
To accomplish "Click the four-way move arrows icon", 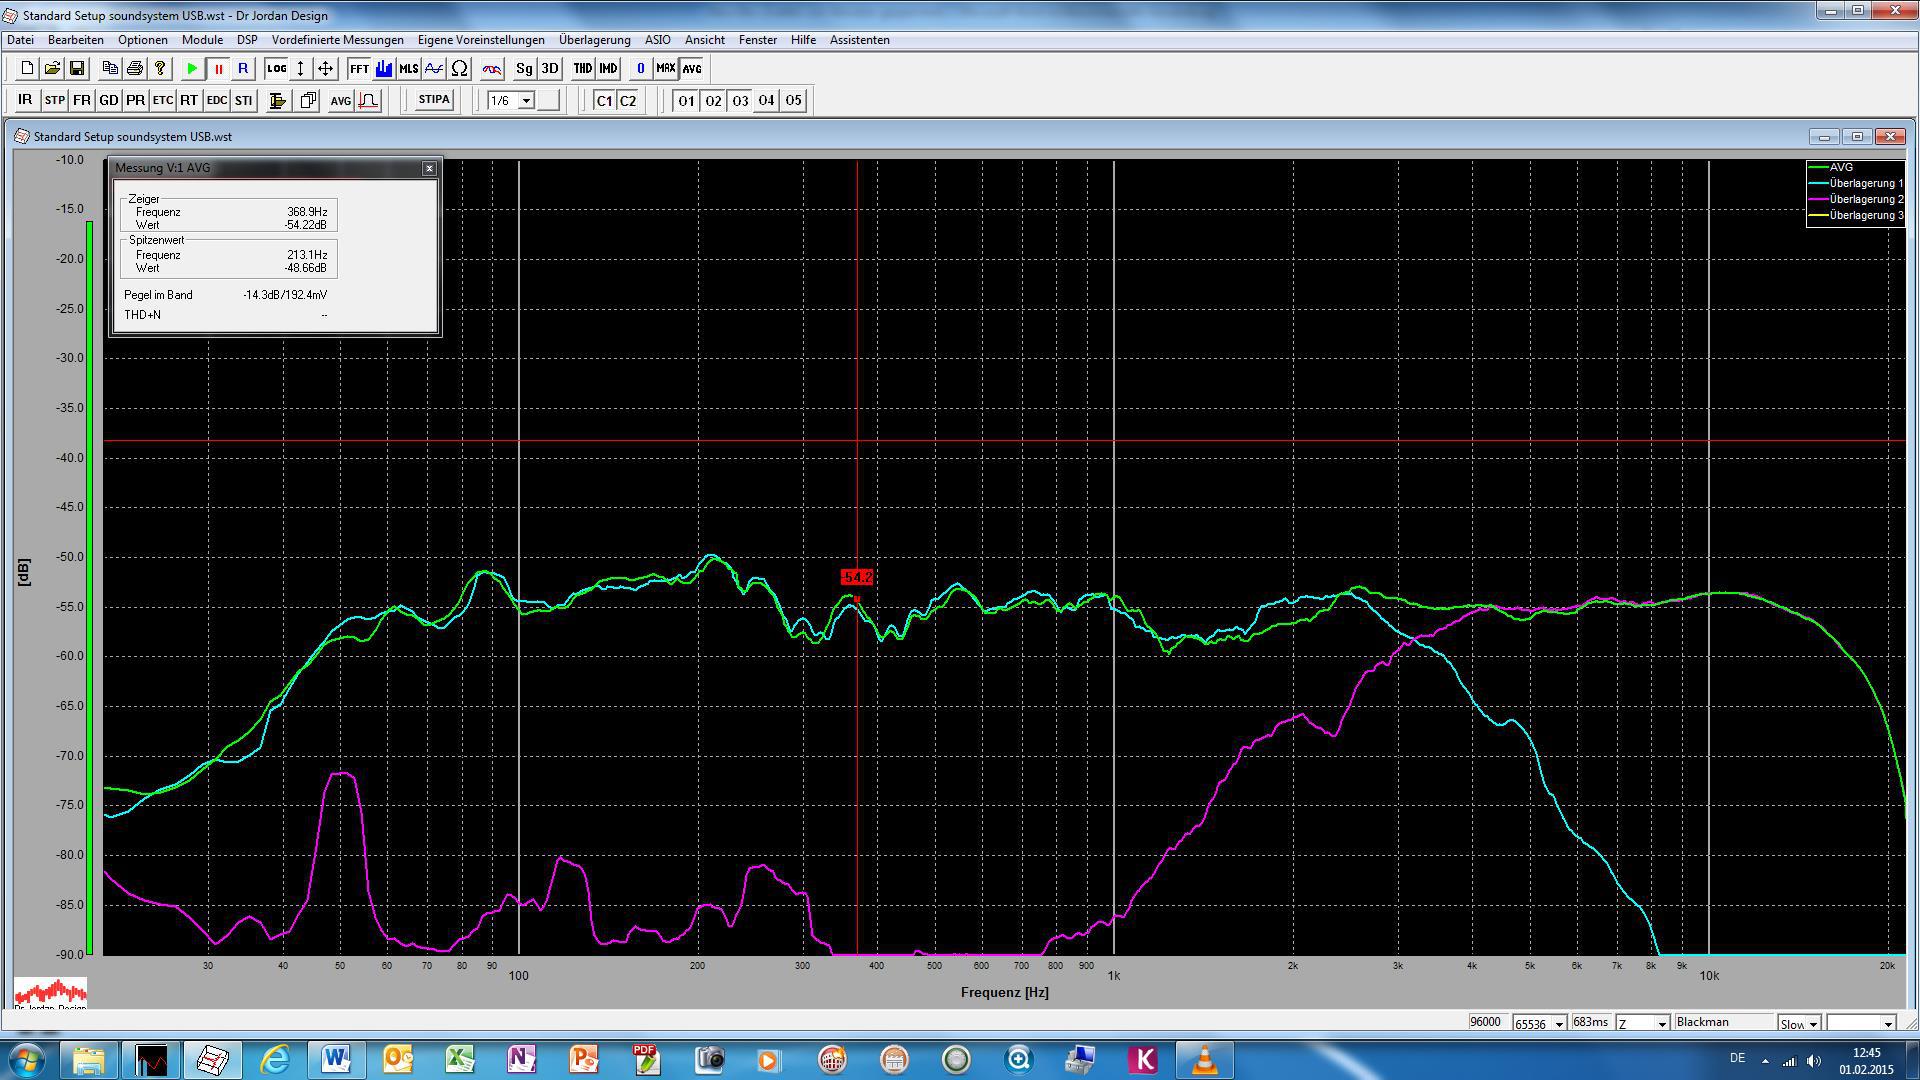I will tap(325, 69).
